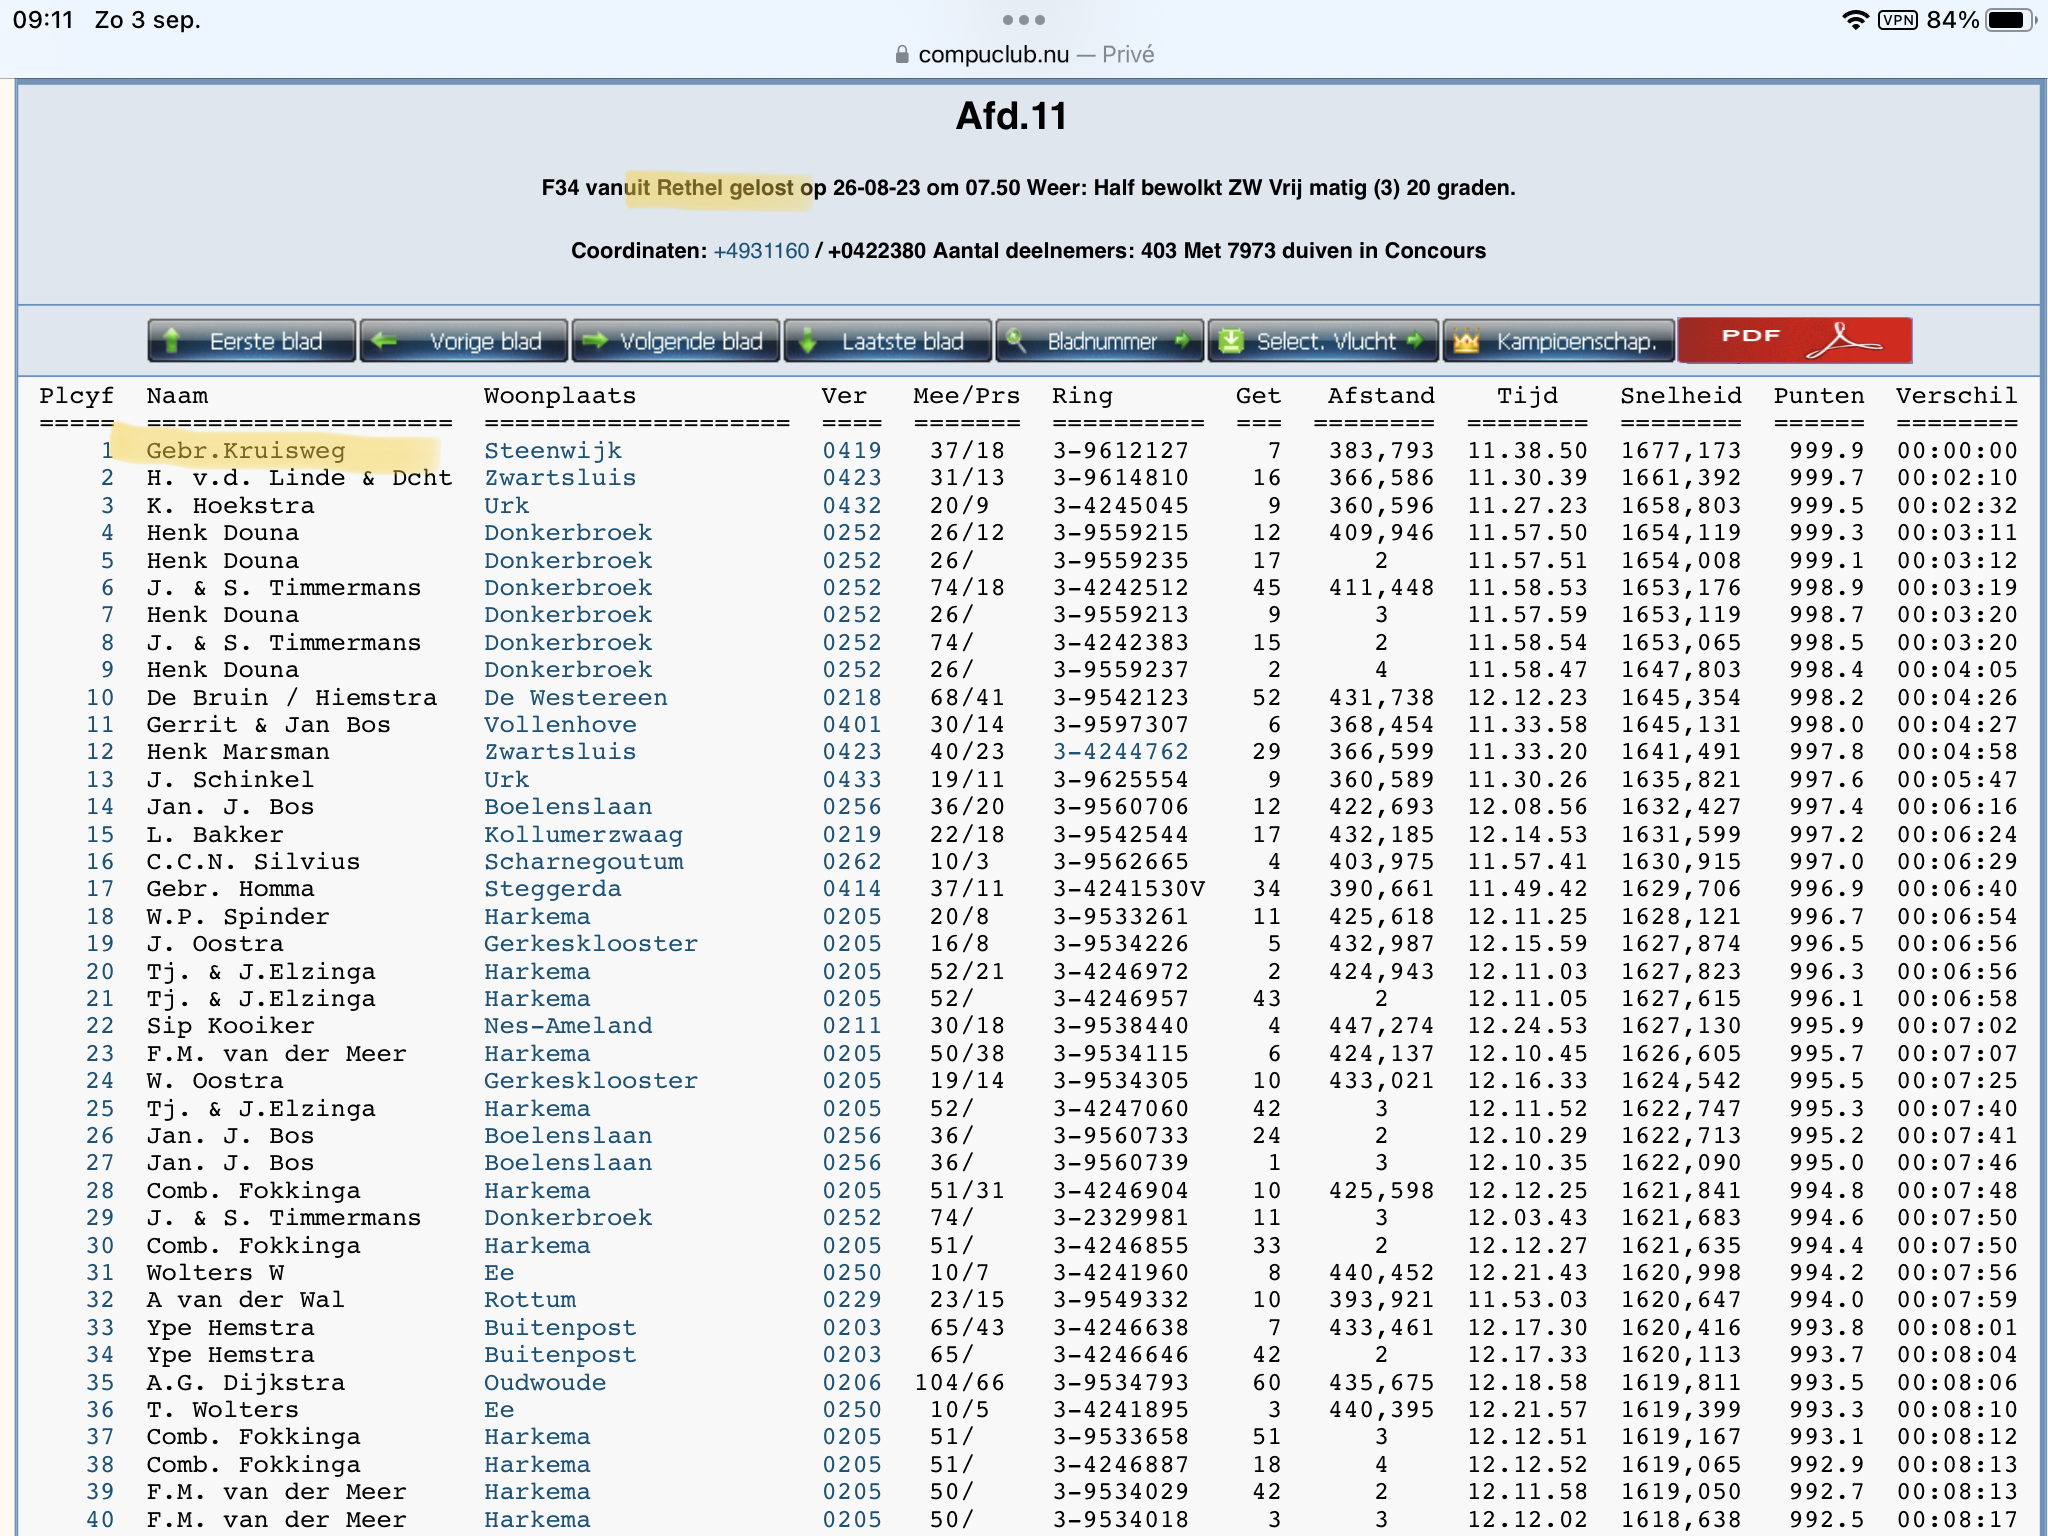The height and width of the screenshot is (1536, 2048).
Task: Select the name C.C.N. Silvius
Action: click(253, 862)
